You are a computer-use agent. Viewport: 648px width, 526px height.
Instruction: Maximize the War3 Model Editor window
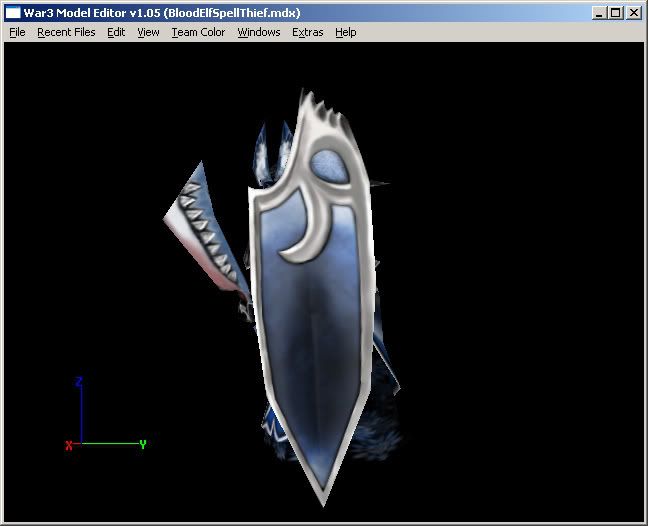point(615,13)
